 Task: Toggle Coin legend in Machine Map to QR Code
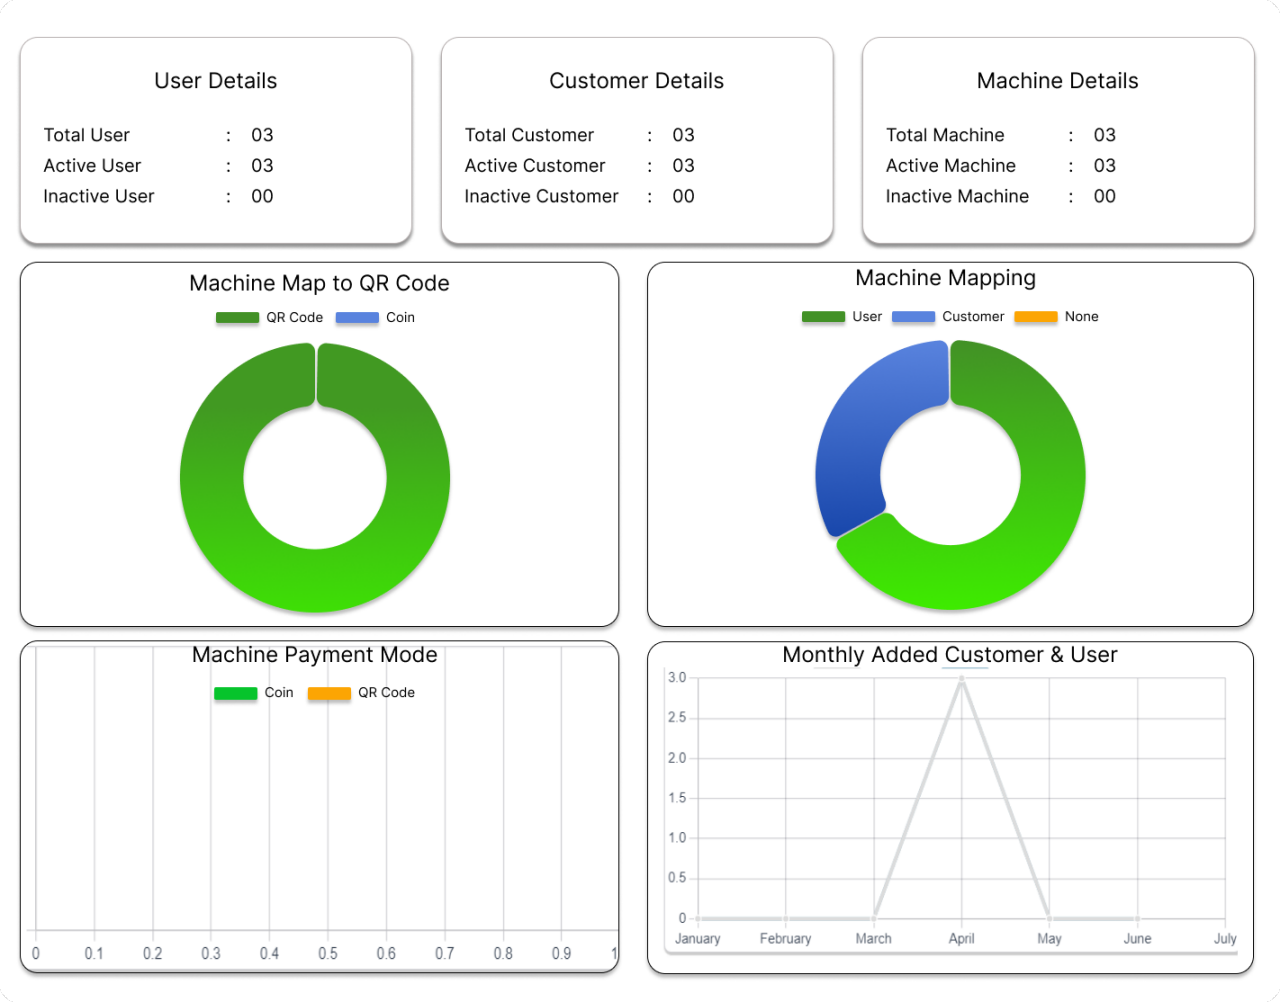(375, 318)
